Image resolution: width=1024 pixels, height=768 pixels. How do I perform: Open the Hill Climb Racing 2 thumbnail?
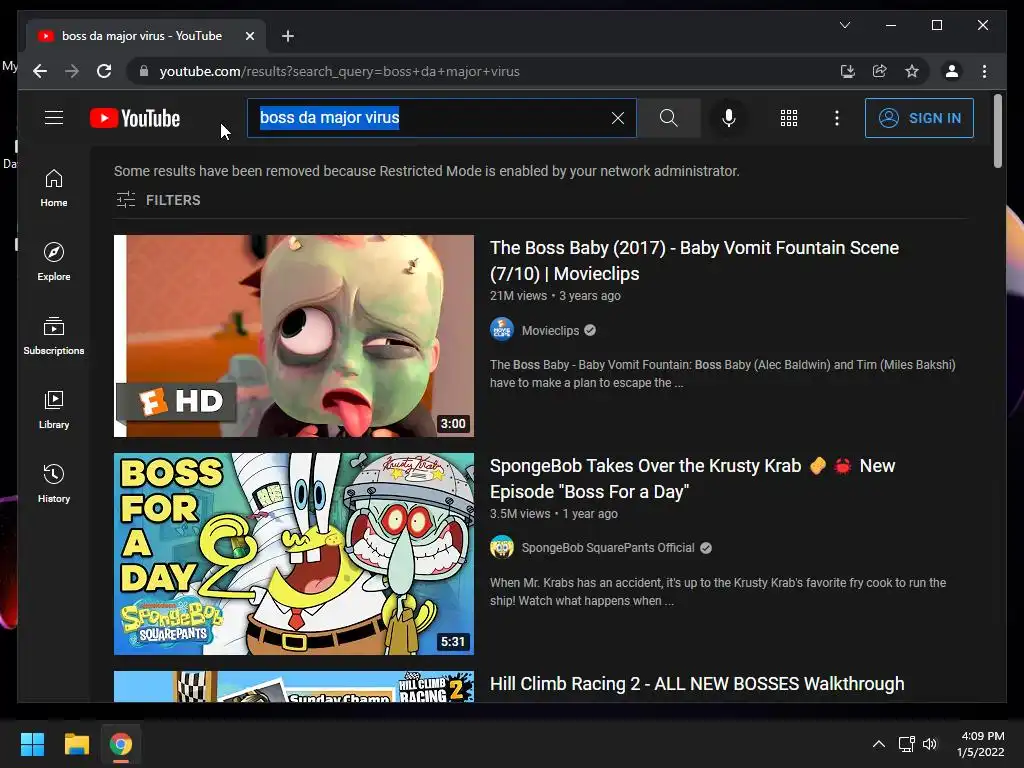pyautogui.click(x=294, y=686)
